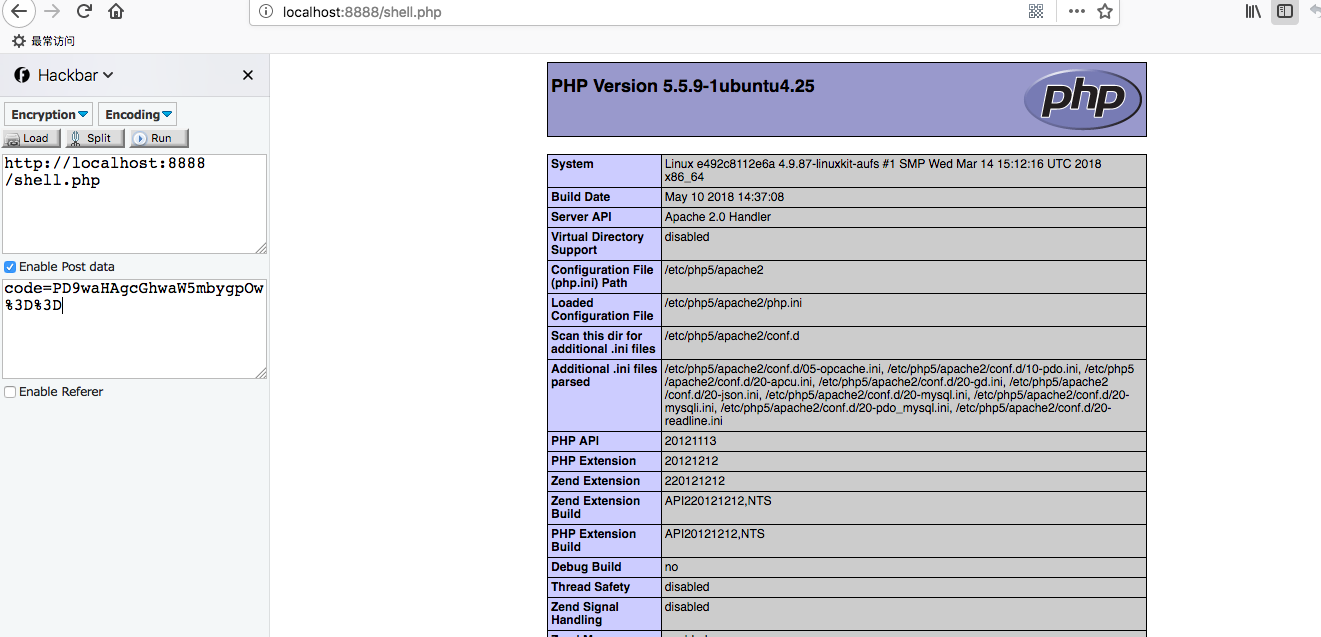Go forward with the forward arrow
Viewport: 1321px width, 637px height.
tap(53, 12)
